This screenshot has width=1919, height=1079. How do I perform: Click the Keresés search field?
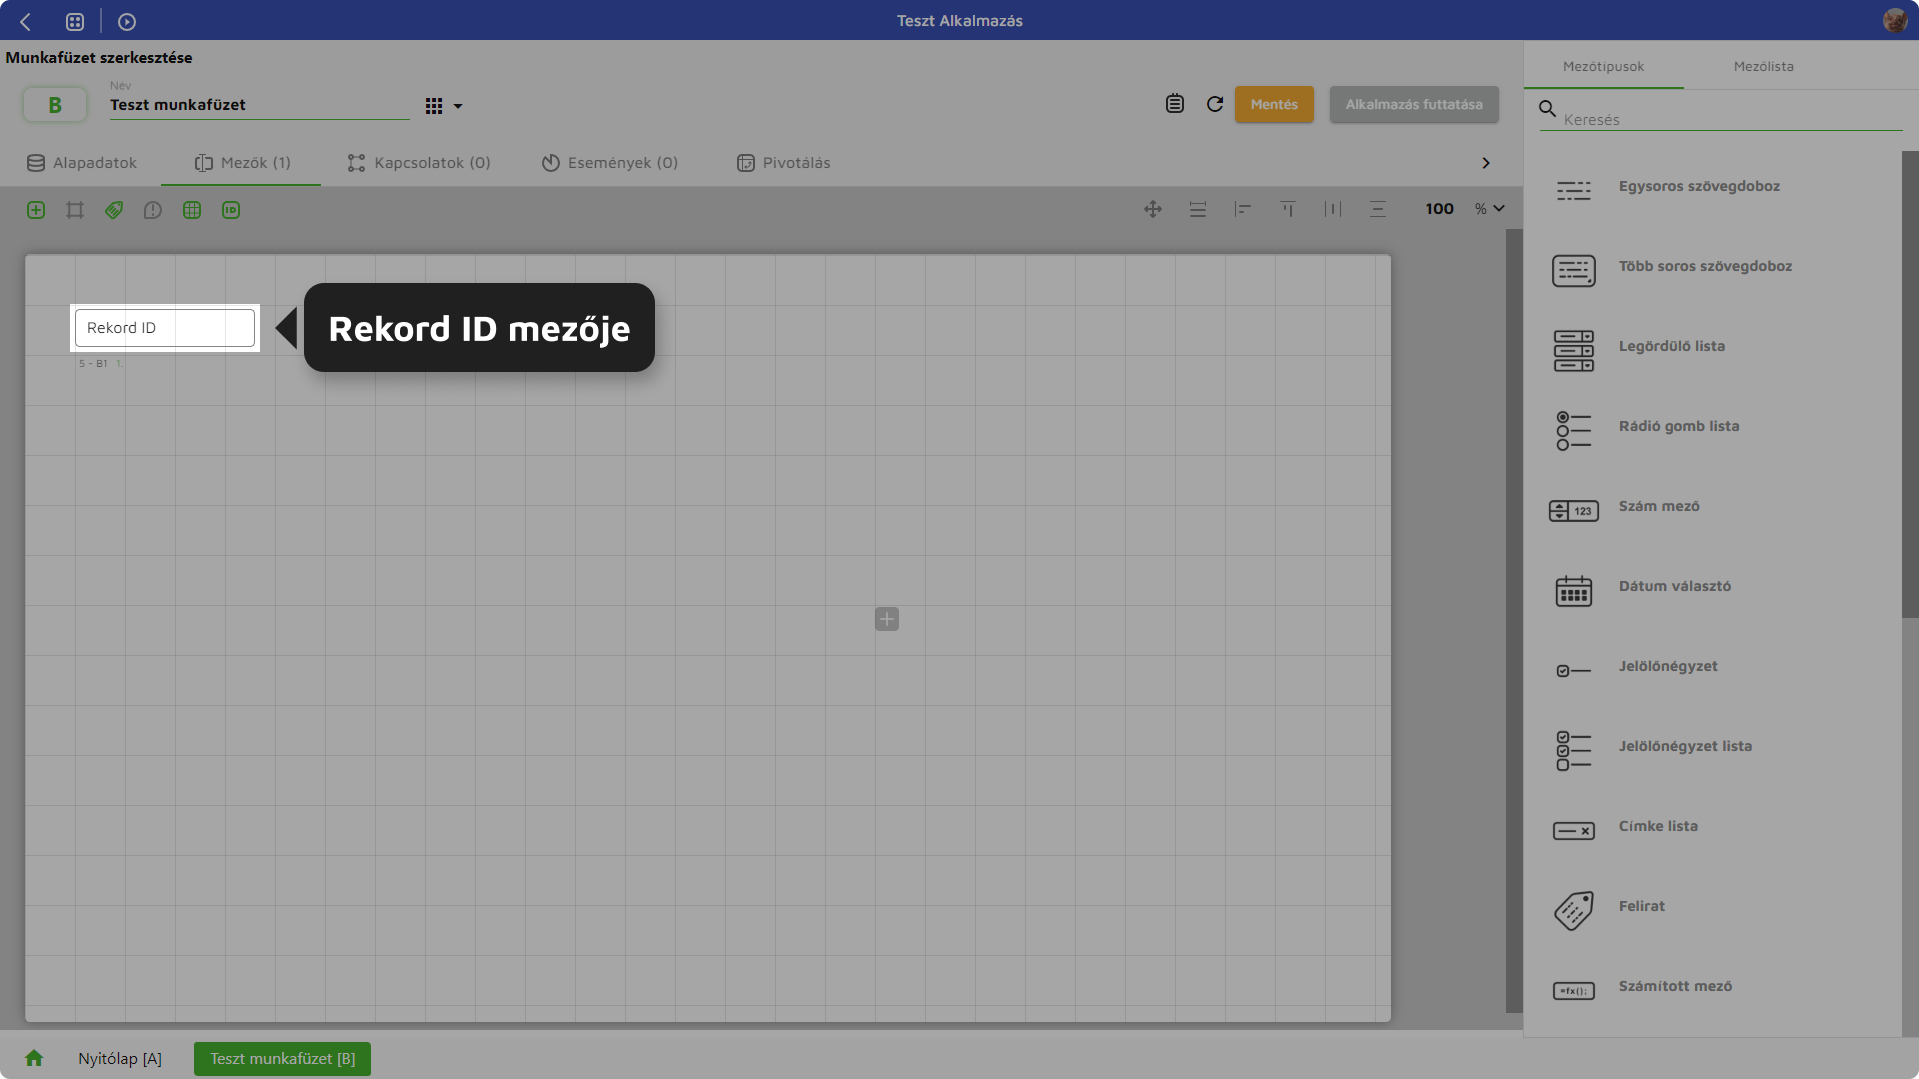click(1730, 119)
